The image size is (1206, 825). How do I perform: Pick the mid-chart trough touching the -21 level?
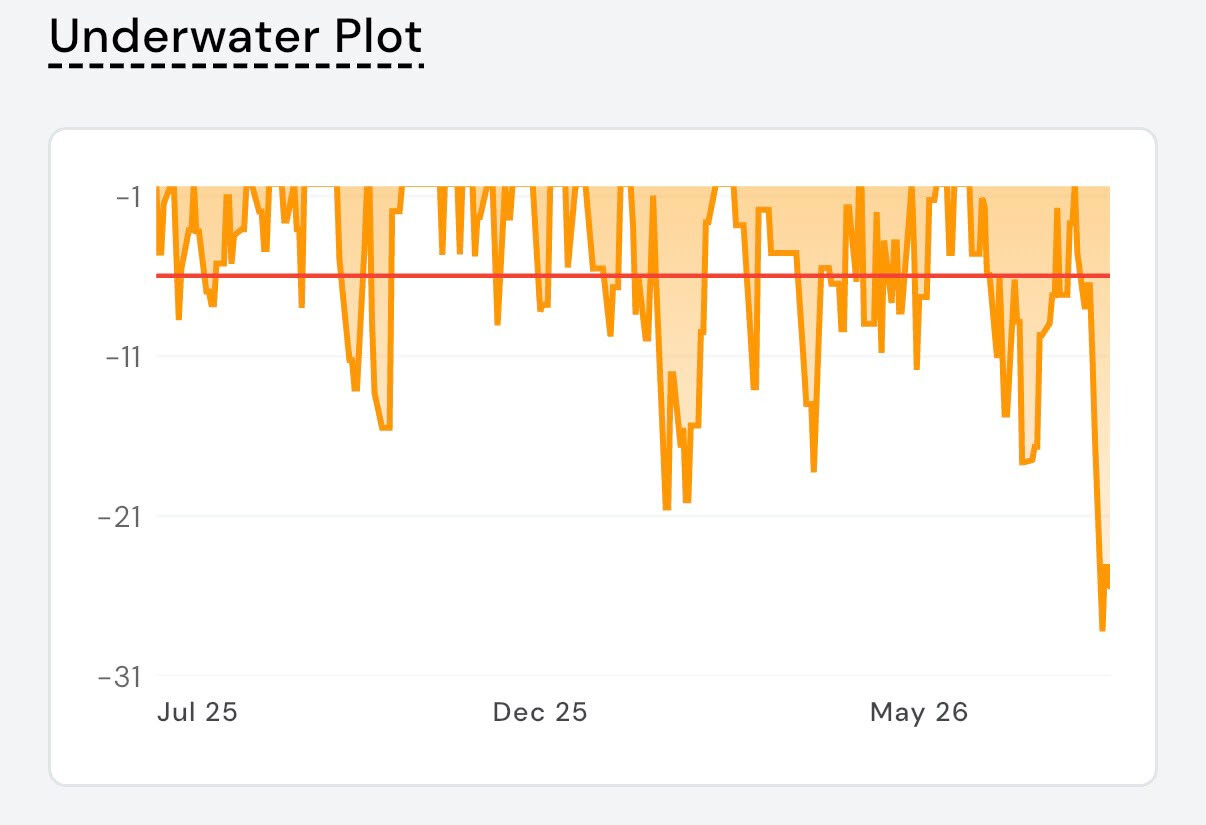pos(667,508)
